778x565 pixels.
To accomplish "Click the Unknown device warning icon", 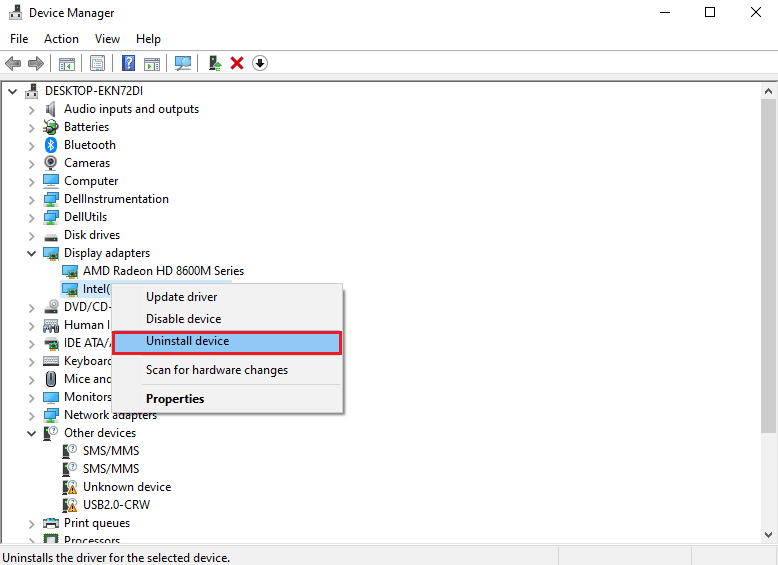I will [70, 487].
